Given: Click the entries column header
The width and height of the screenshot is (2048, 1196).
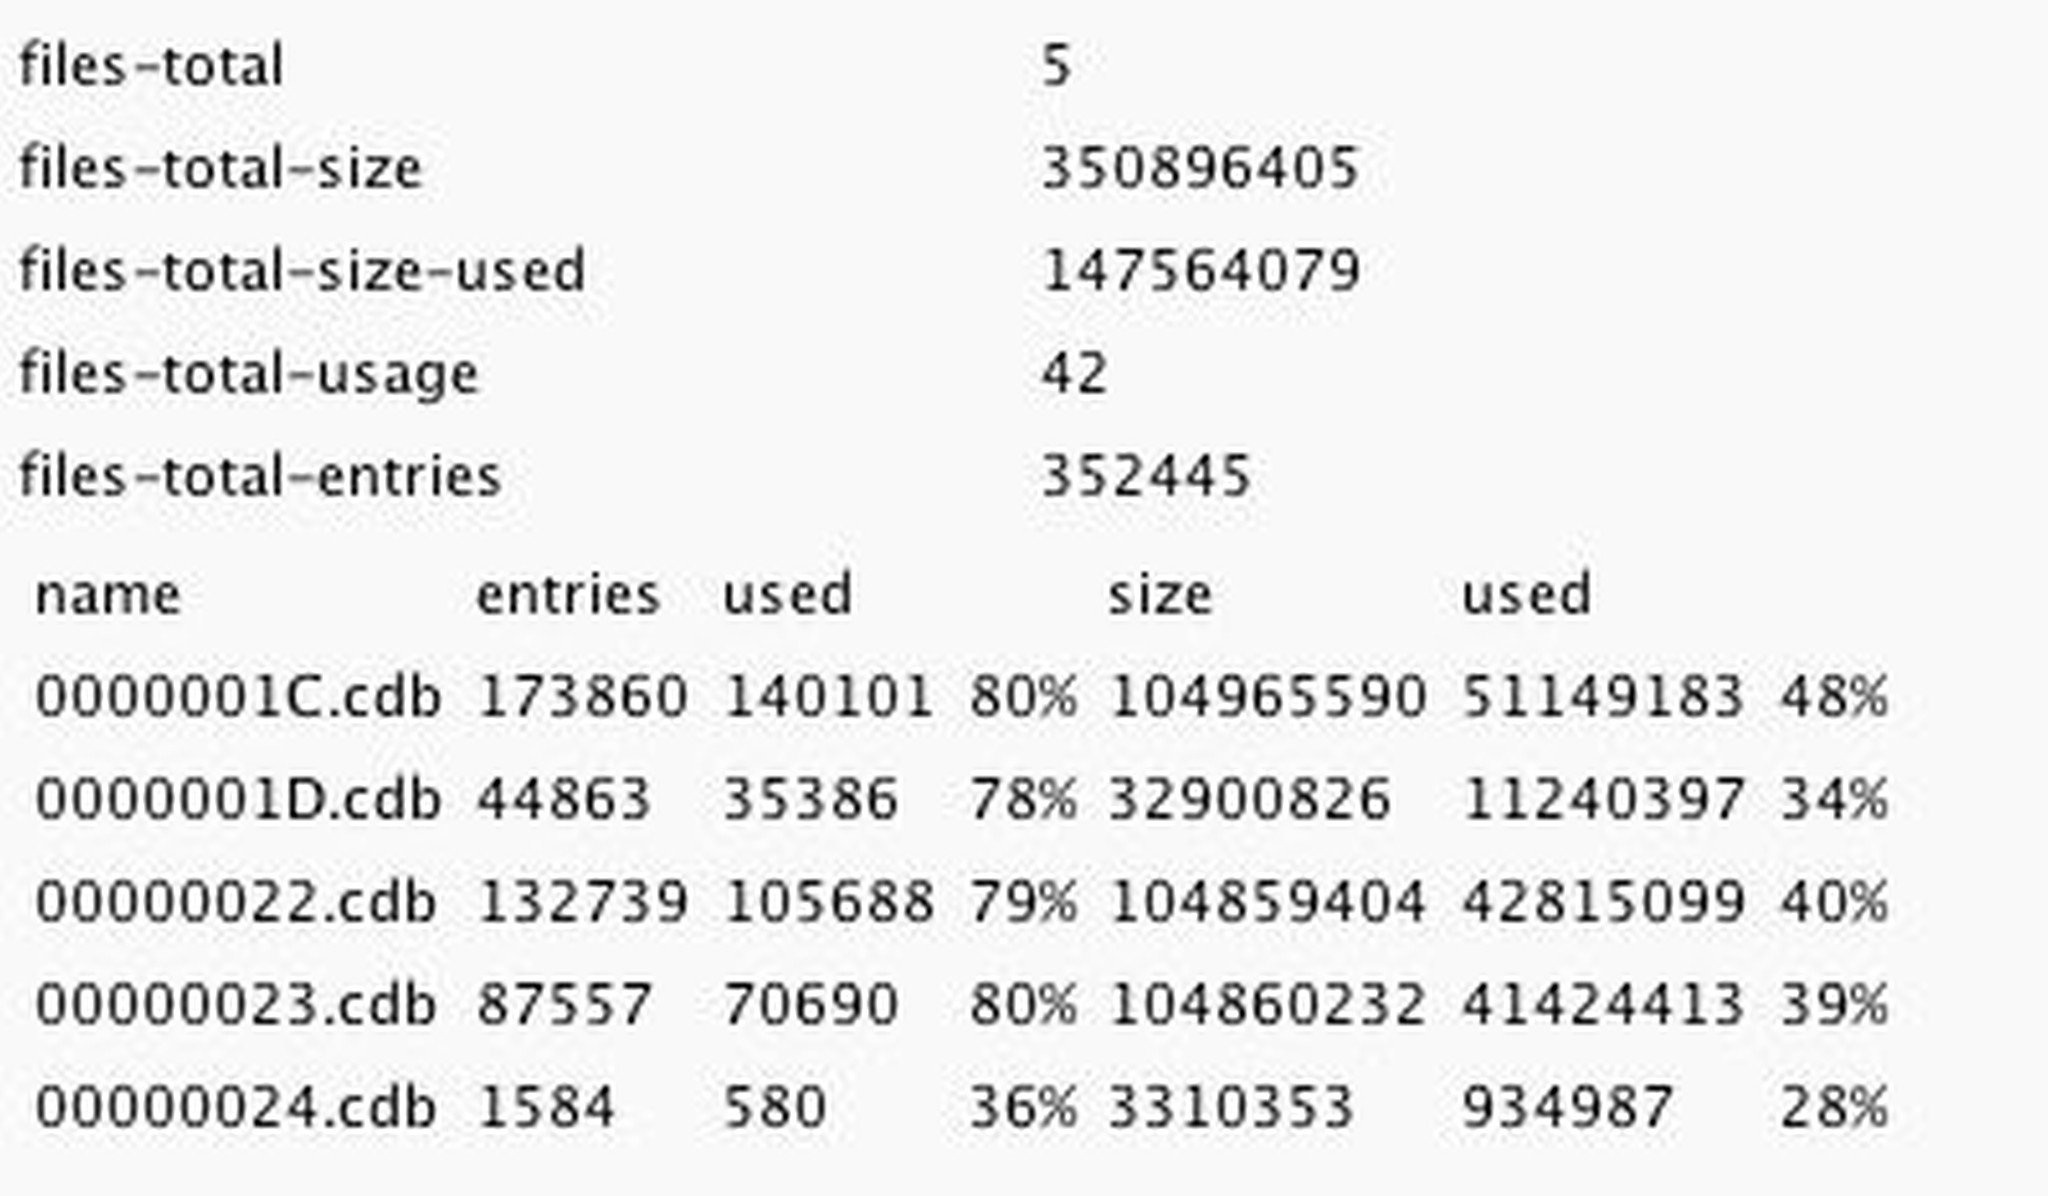Looking at the screenshot, I should [568, 595].
